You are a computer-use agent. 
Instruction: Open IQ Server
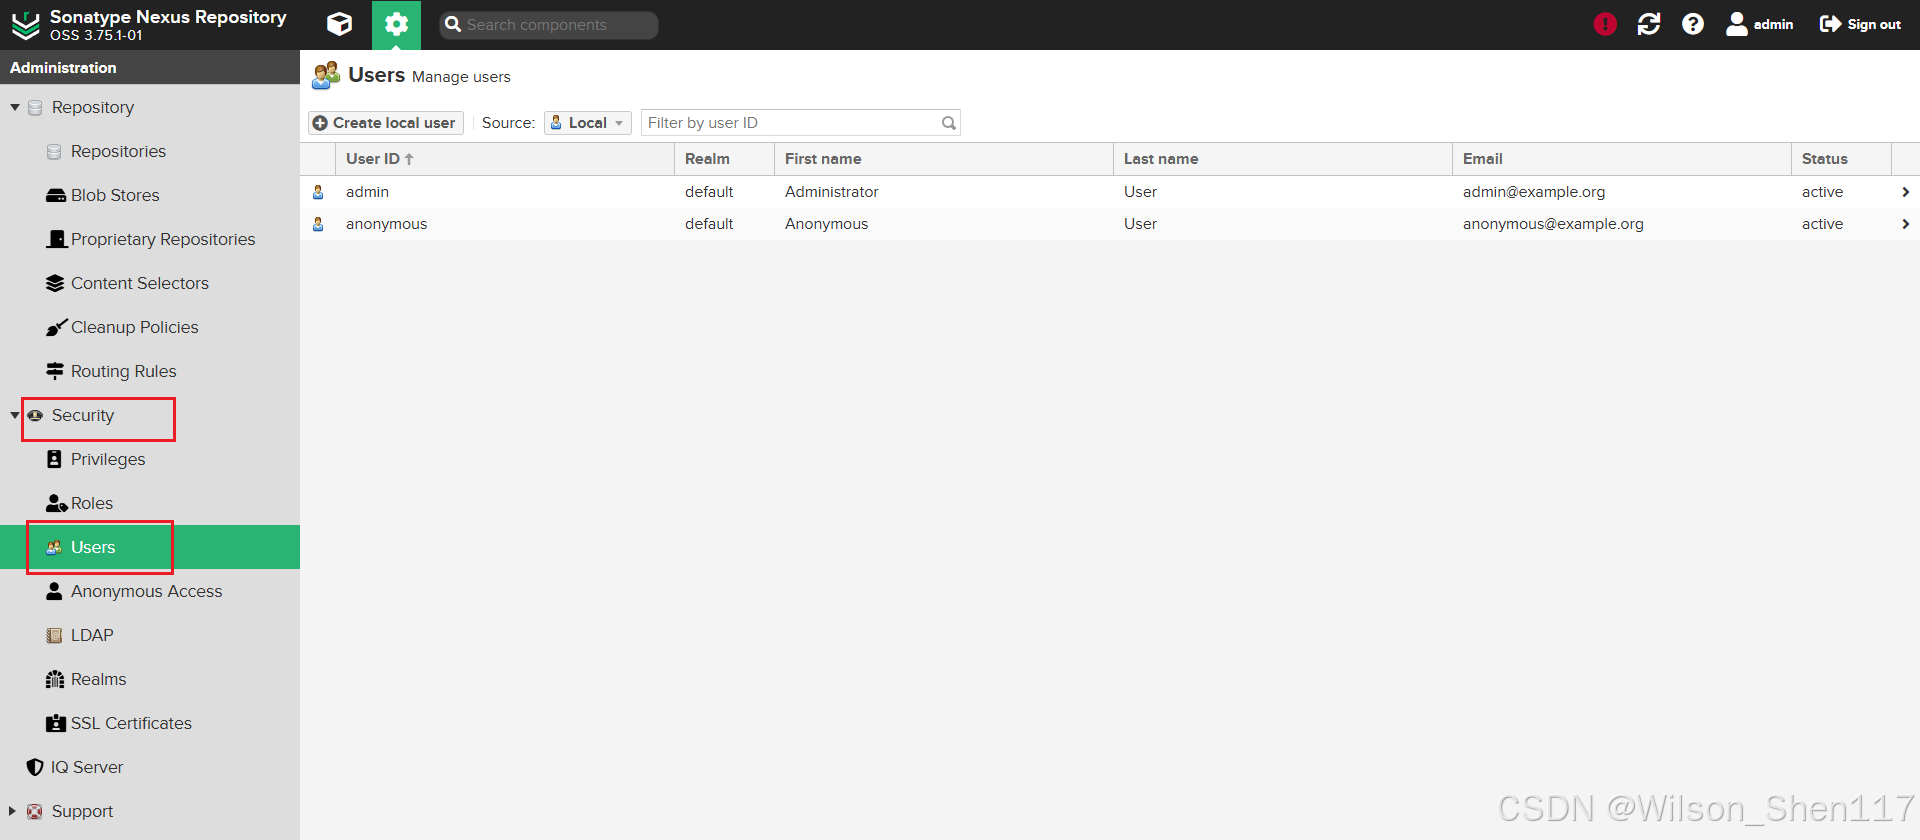tap(87, 767)
